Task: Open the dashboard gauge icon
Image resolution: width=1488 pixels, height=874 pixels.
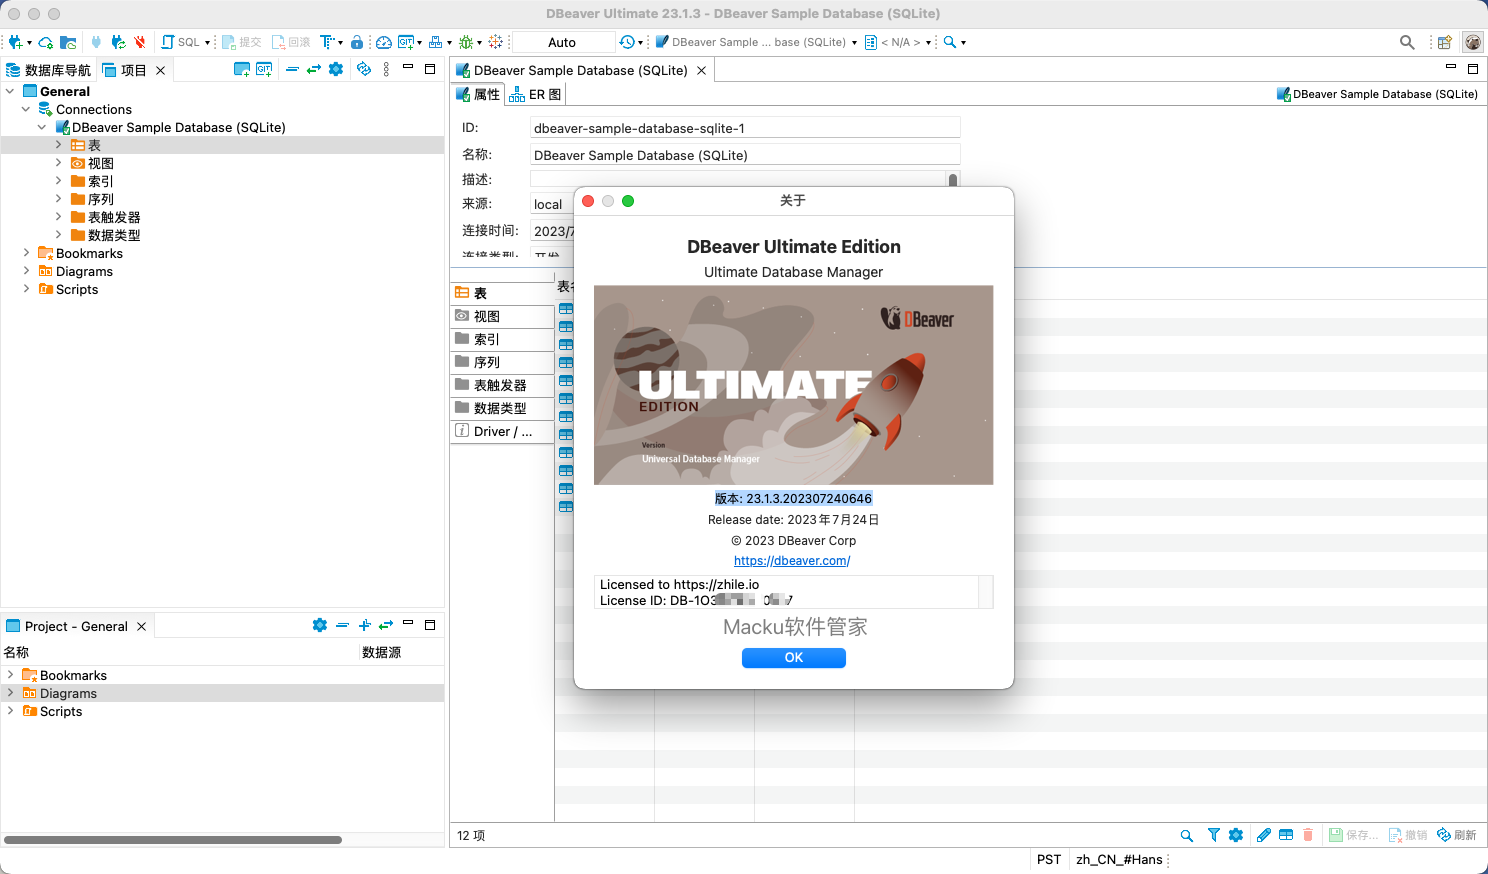Action: (x=384, y=42)
